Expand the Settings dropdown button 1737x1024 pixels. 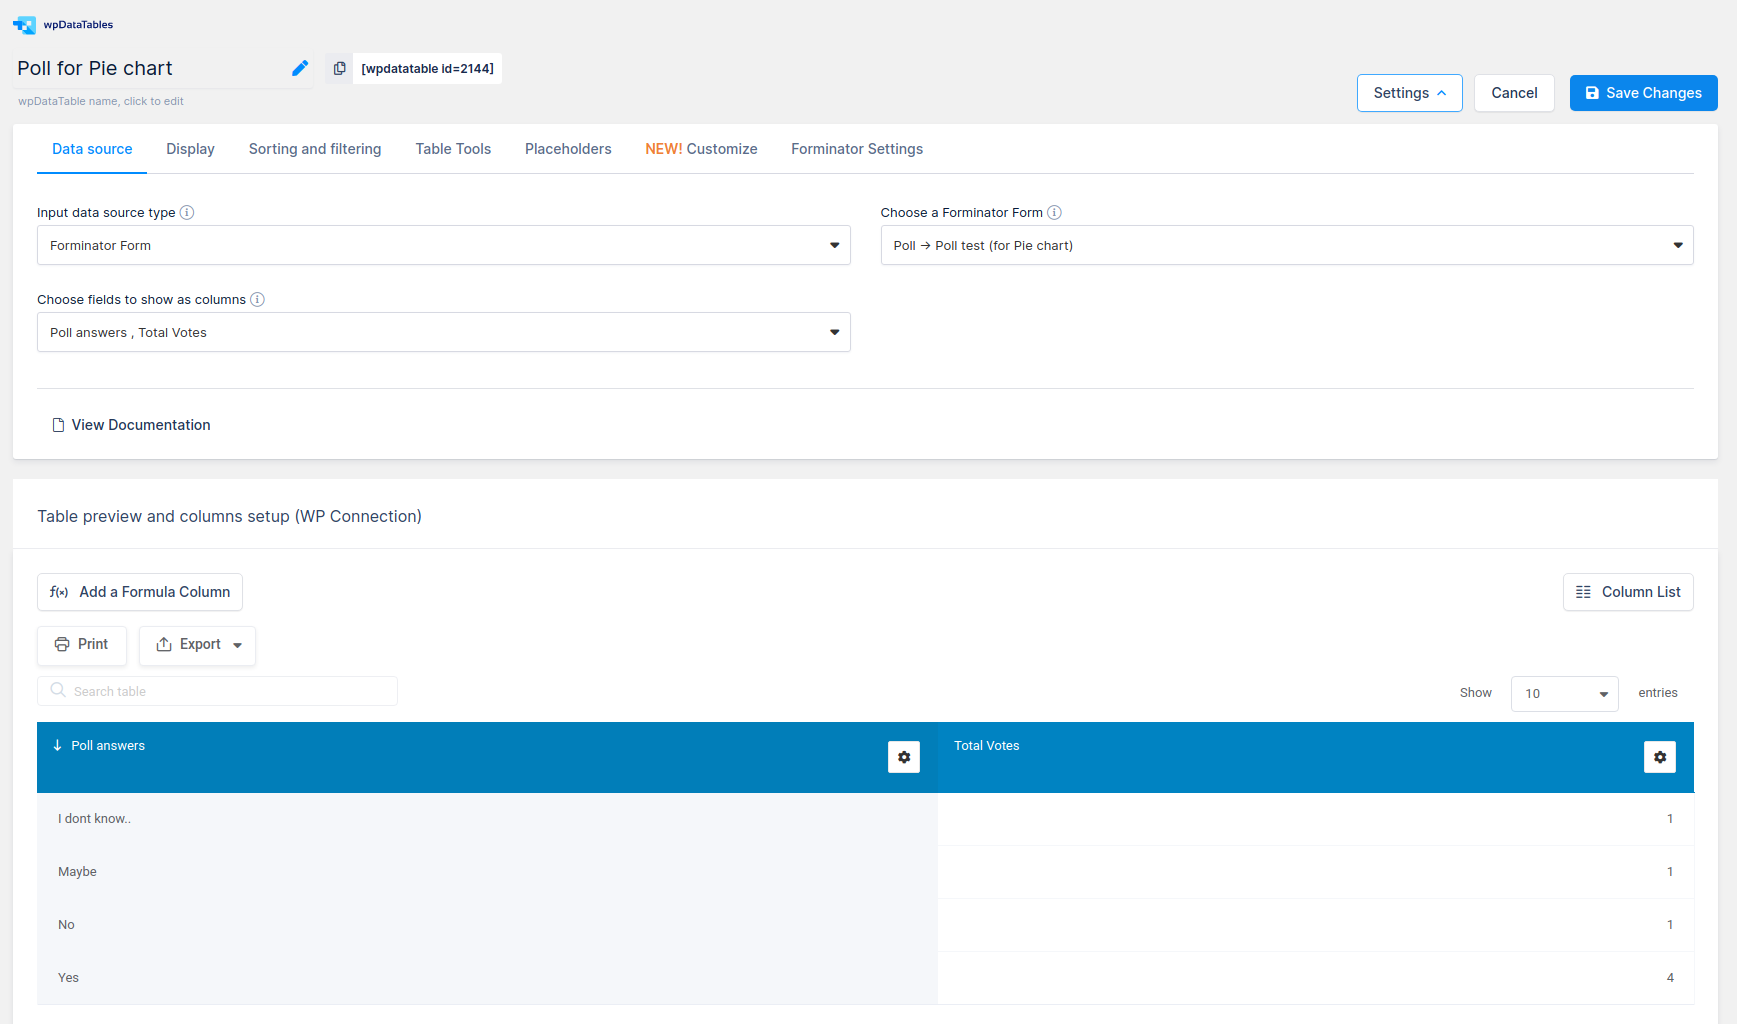(x=1409, y=93)
